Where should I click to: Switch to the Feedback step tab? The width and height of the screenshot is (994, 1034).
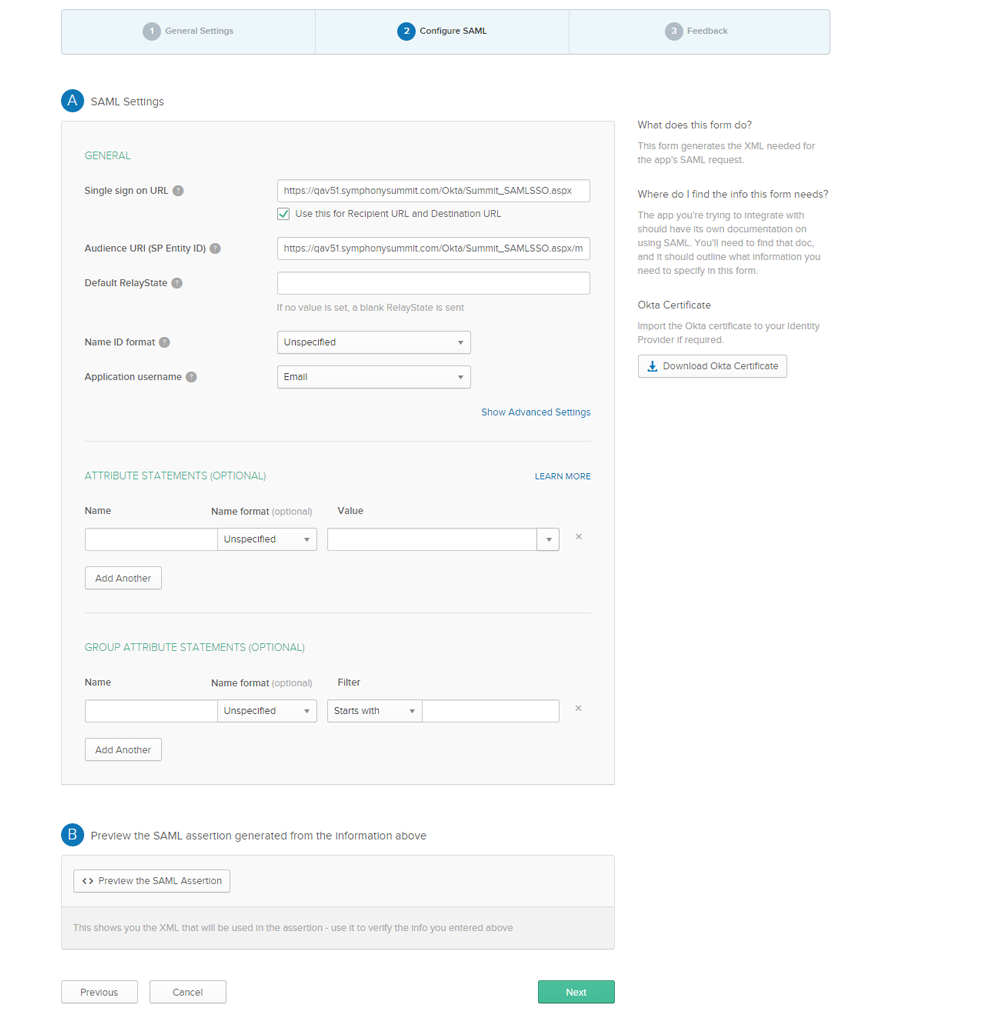click(697, 31)
